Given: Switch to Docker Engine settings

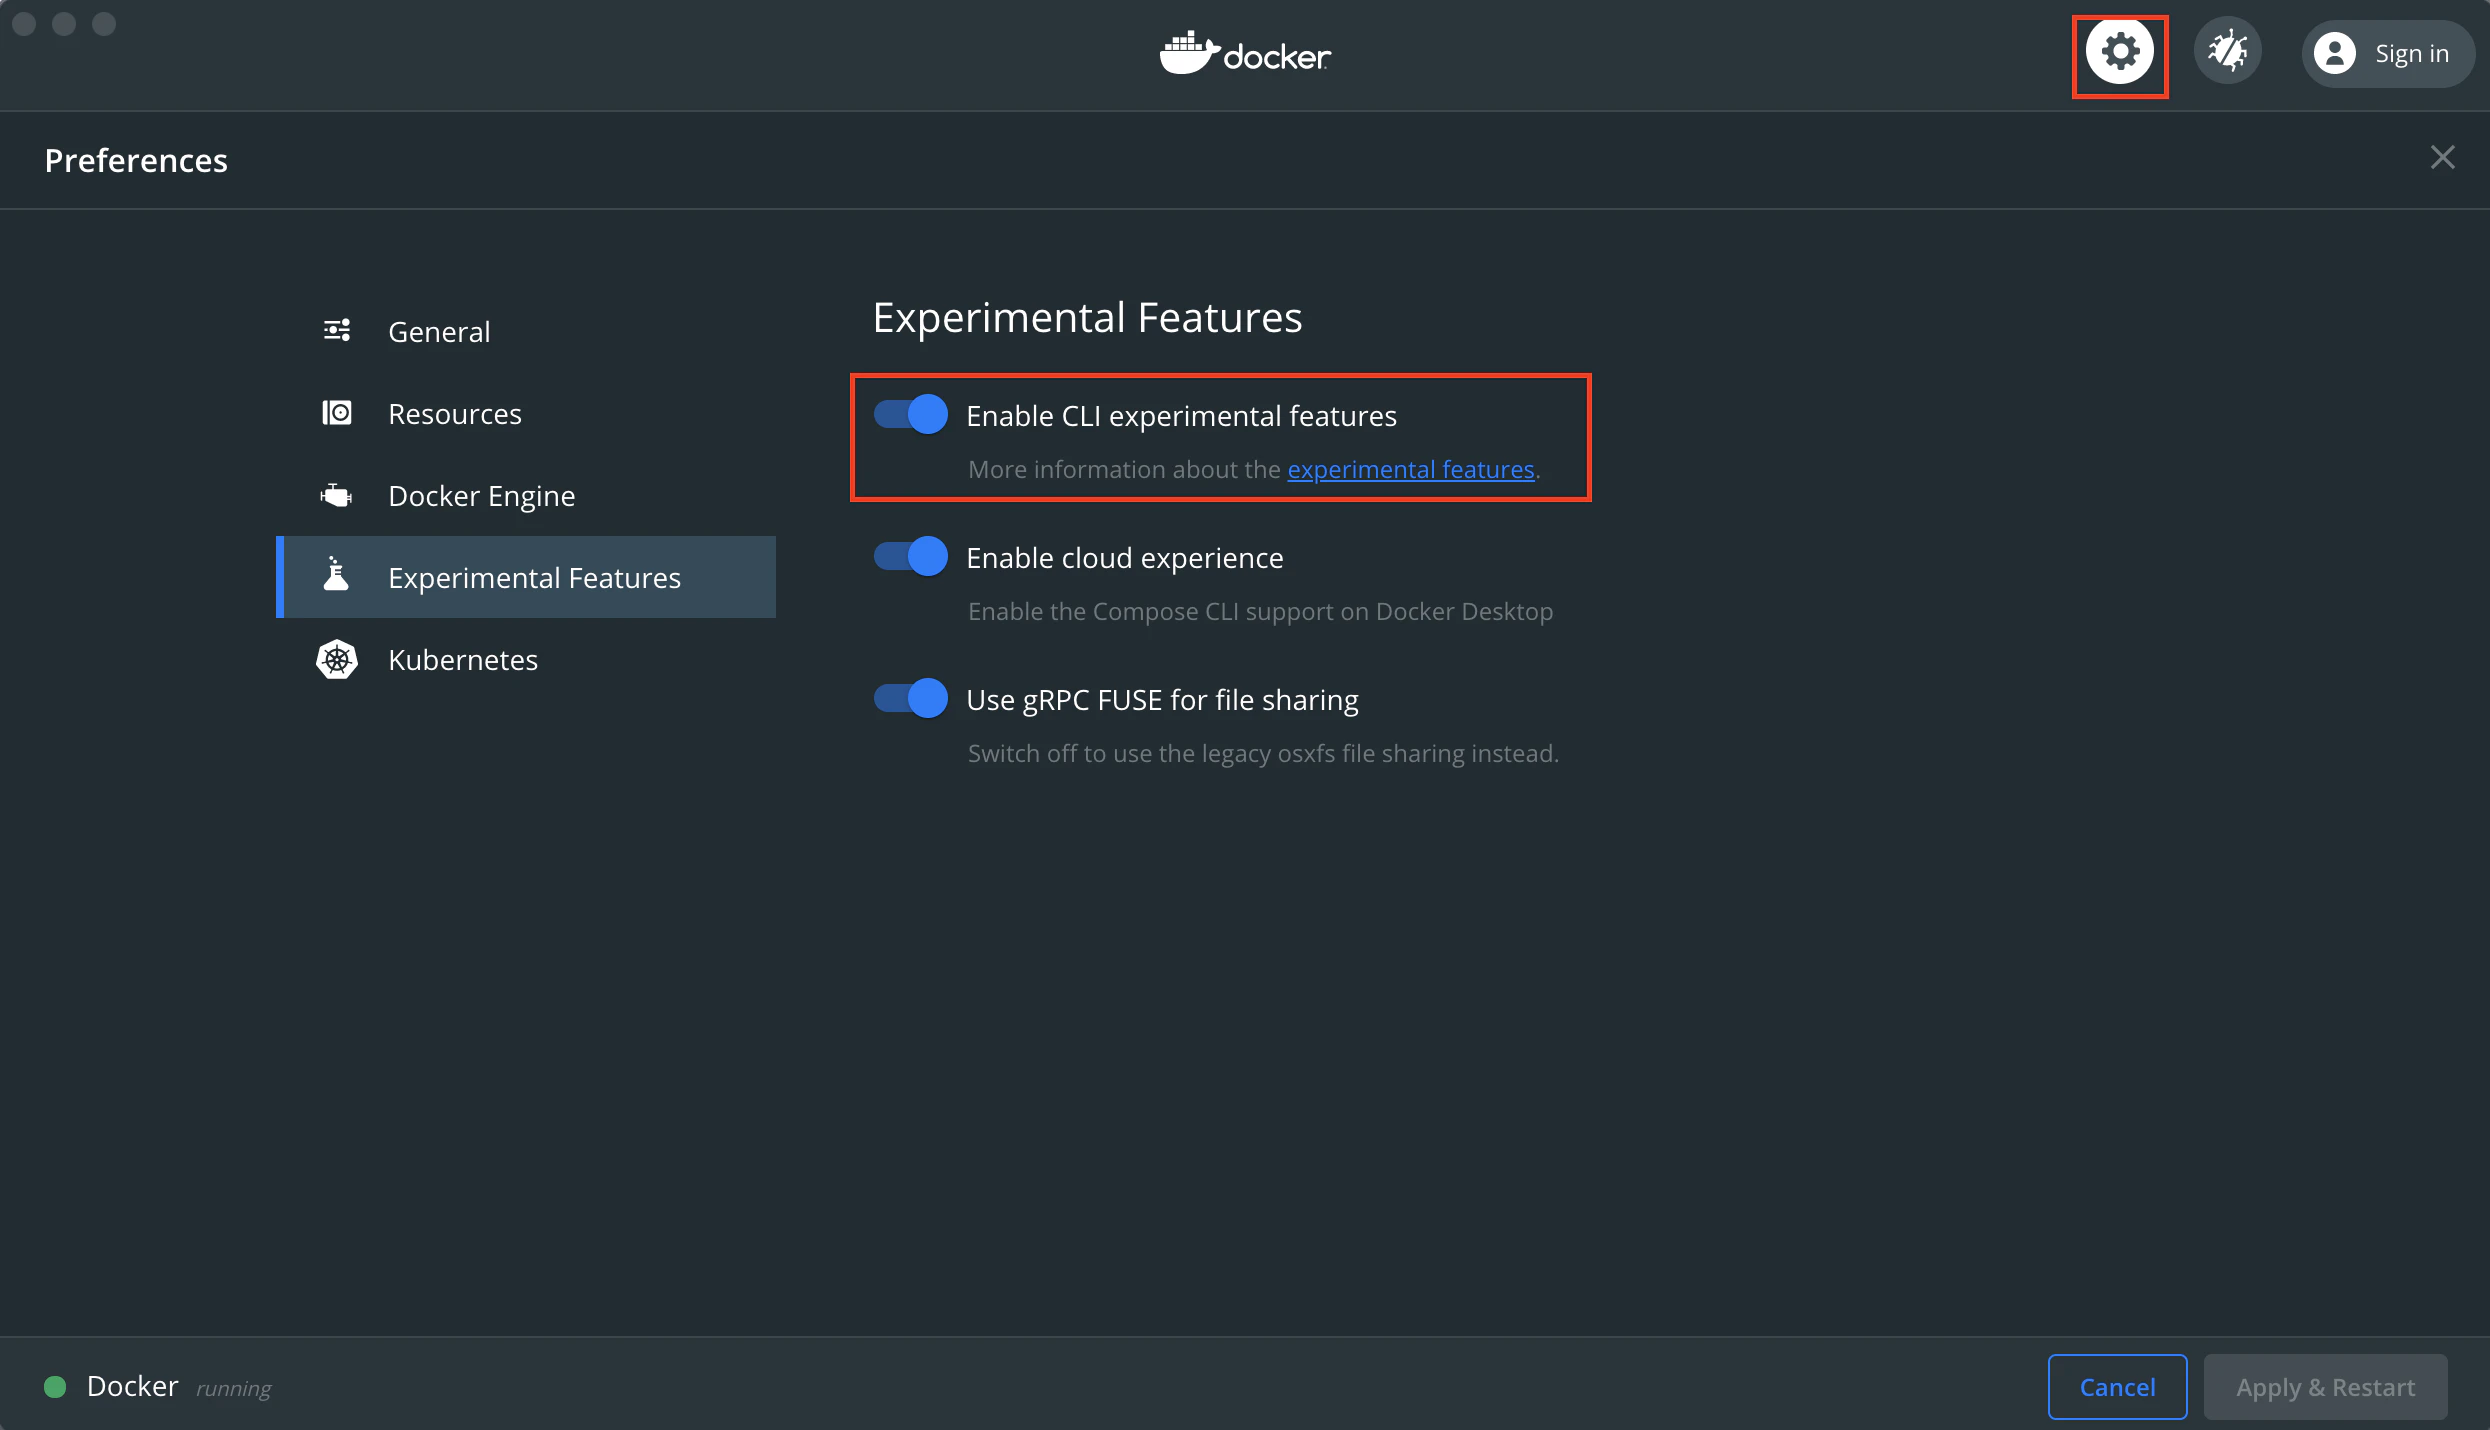Looking at the screenshot, I should point(481,496).
